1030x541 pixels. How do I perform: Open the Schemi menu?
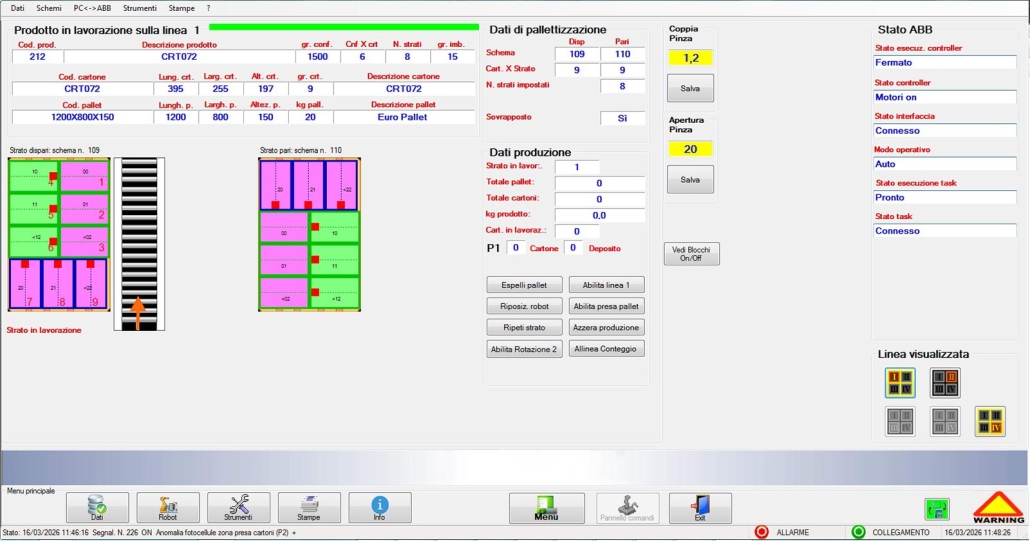pyautogui.click(x=49, y=8)
